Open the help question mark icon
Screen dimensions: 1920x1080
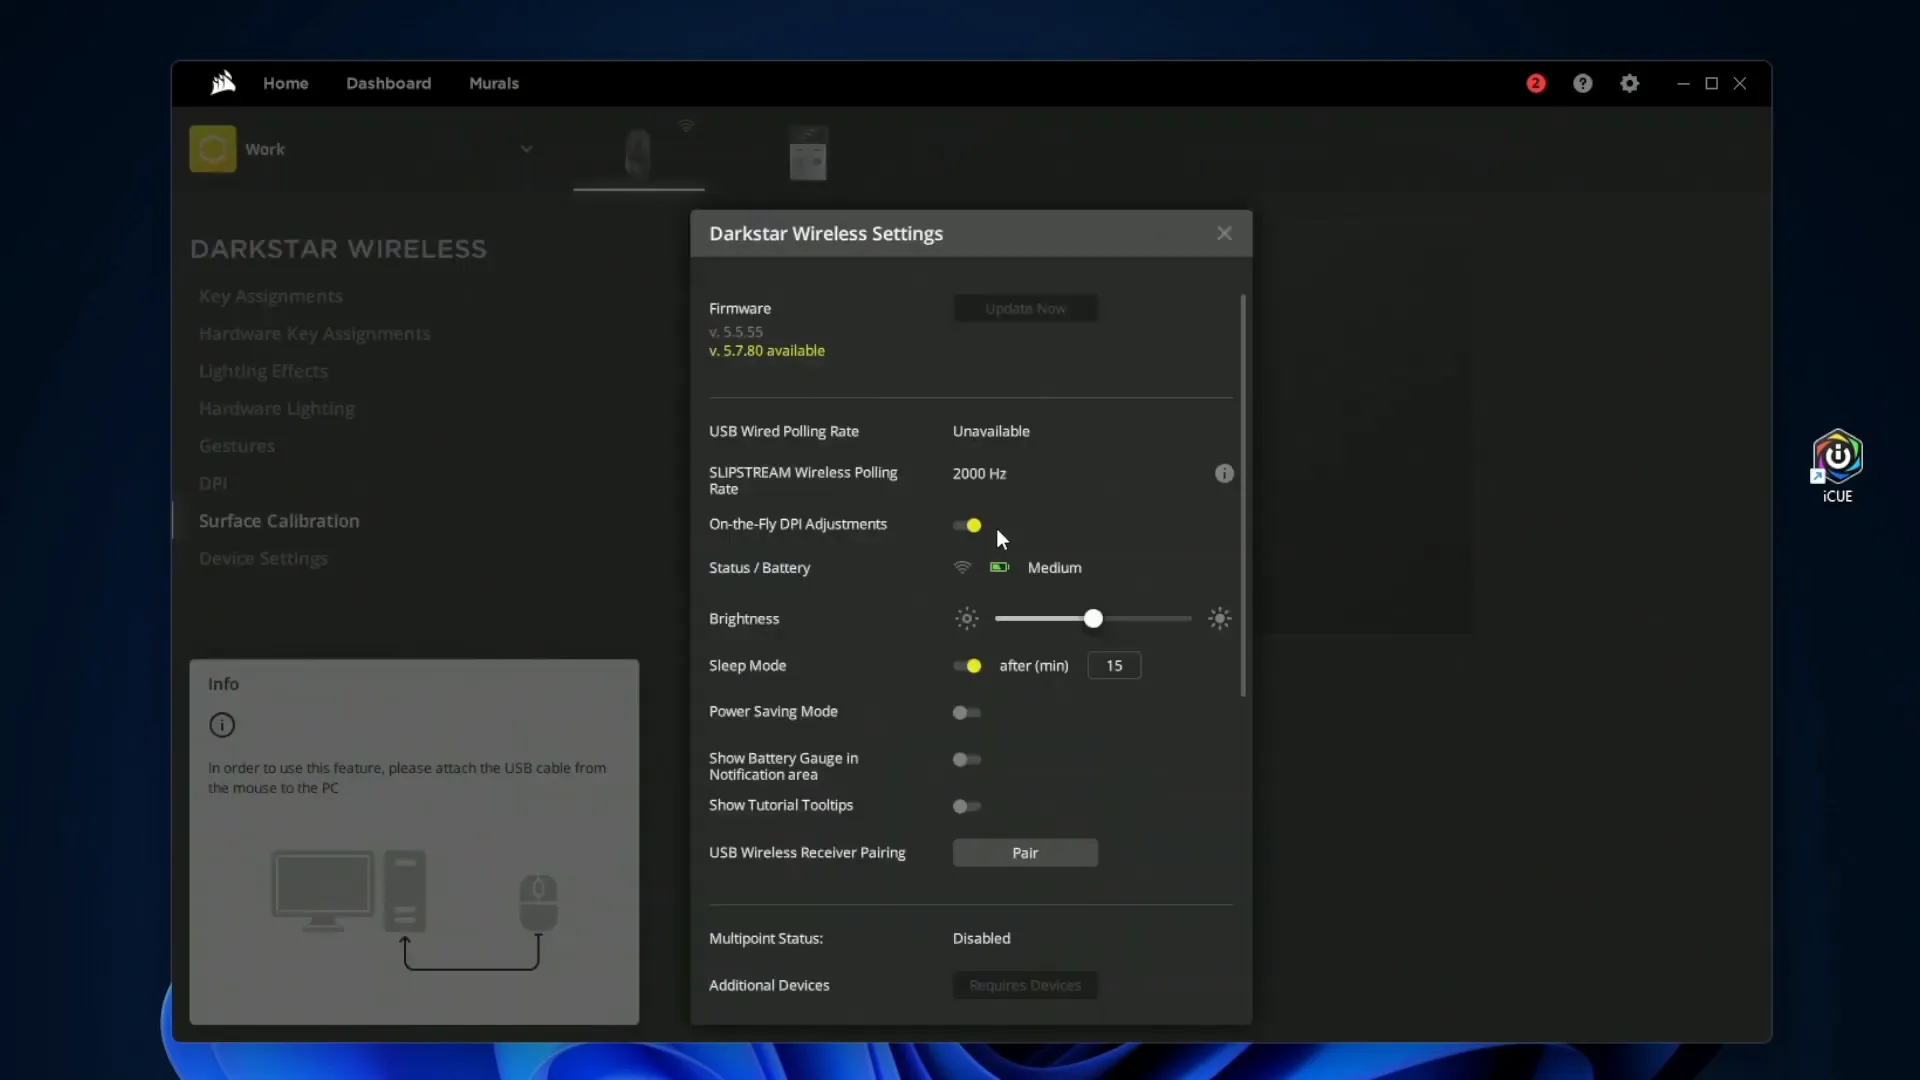pyautogui.click(x=1582, y=83)
